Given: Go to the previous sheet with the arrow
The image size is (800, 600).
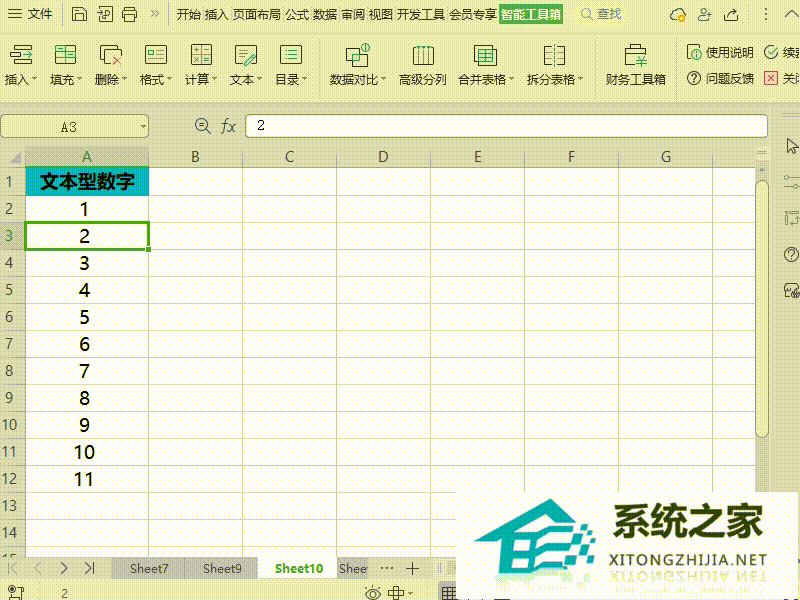Looking at the screenshot, I should 38,568.
